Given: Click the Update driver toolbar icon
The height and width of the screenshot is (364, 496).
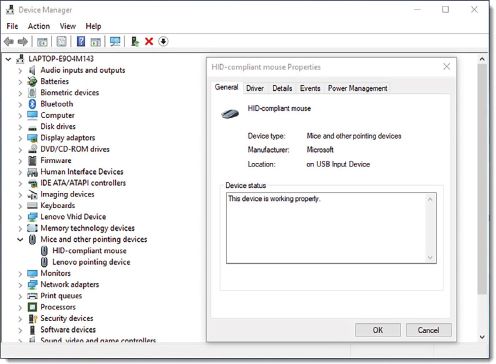Looking at the screenshot, I should (135, 42).
